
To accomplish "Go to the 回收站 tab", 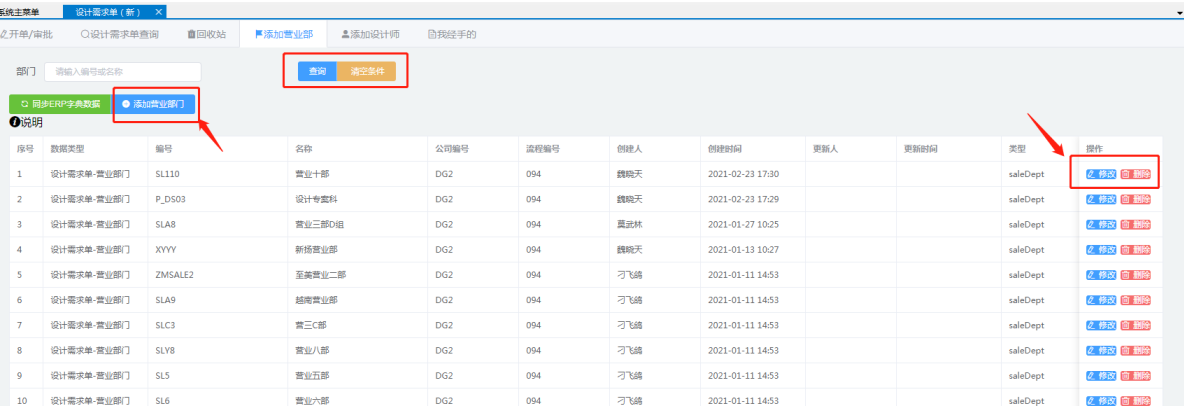I will 206,35.
